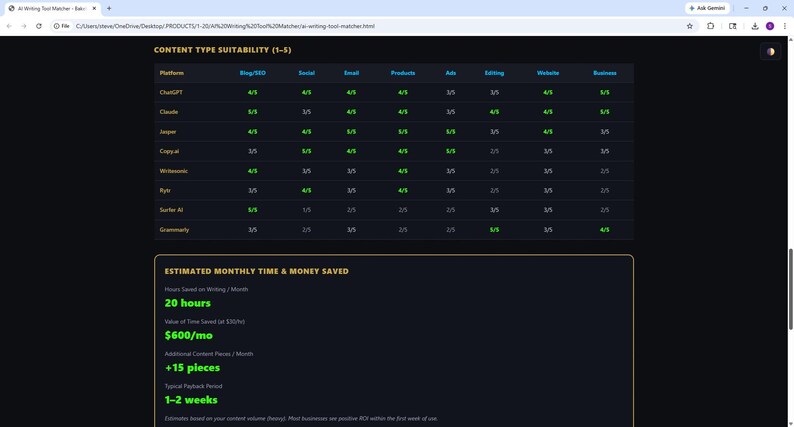This screenshot has width=794, height=427.
Task: Click the 1–2 weeks payback value
Action: (x=191, y=400)
